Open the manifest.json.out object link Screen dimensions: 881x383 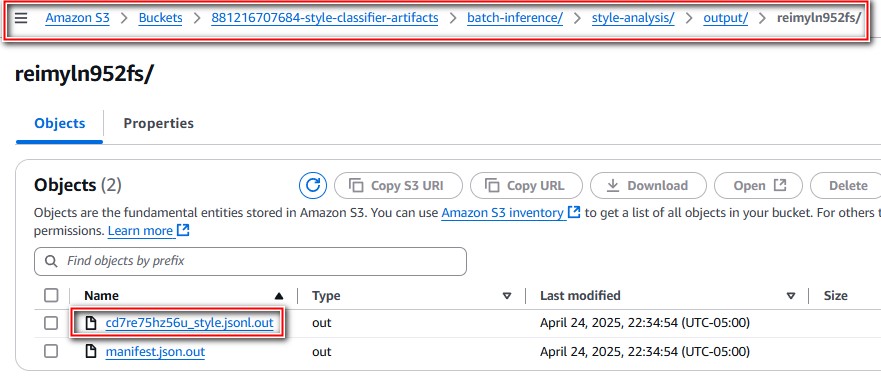155,352
